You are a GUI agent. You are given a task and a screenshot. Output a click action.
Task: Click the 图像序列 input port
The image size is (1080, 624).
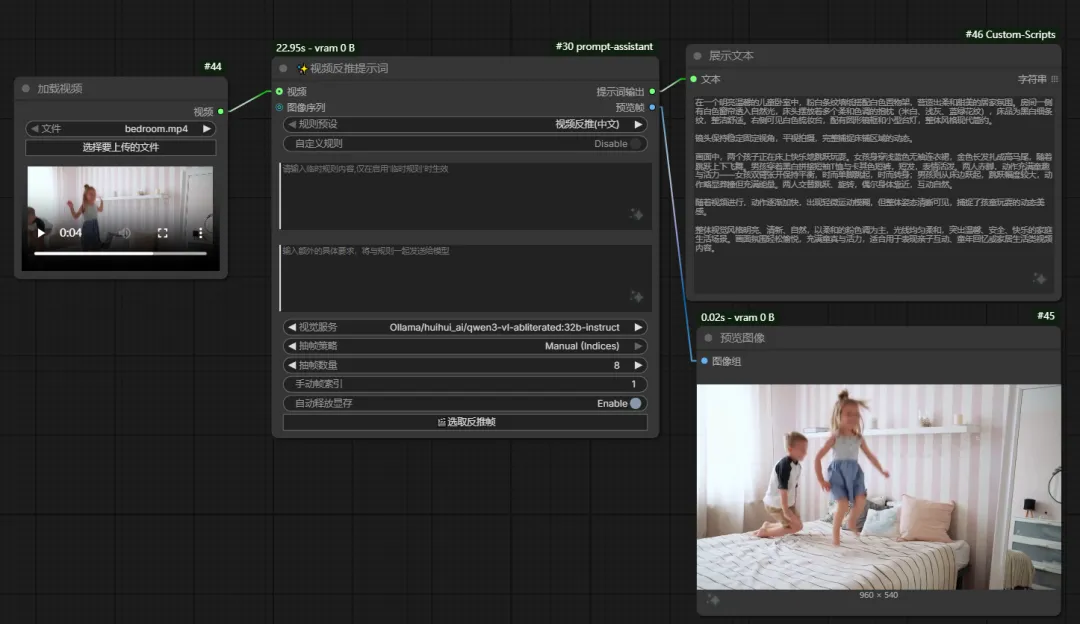[x=279, y=107]
